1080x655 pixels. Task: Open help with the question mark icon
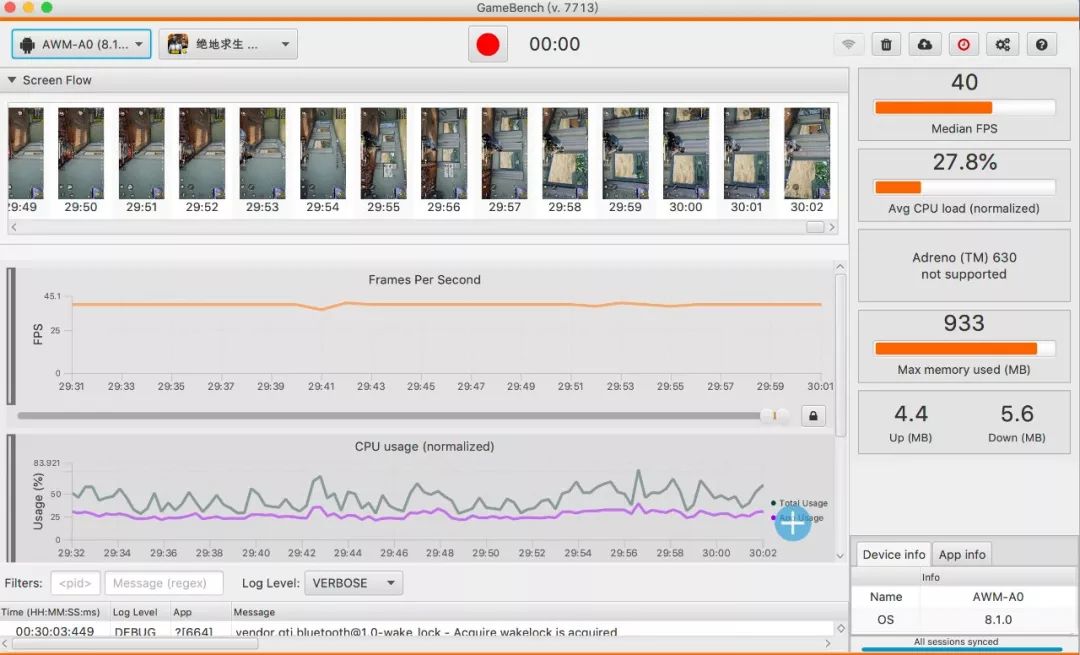click(1041, 44)
